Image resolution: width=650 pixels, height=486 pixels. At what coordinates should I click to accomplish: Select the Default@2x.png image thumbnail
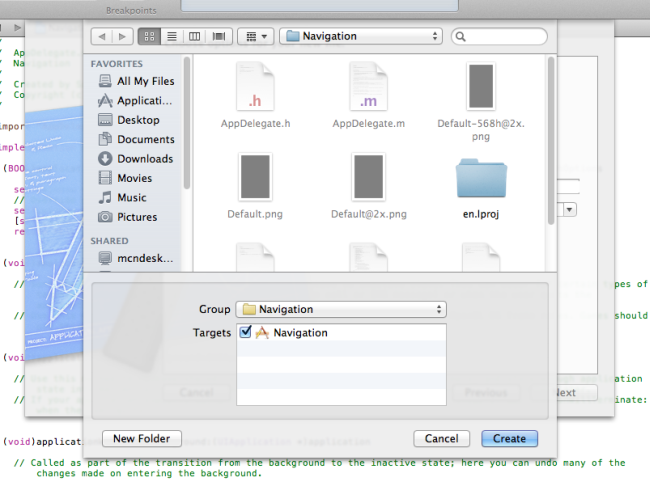click(x=369, y=177)
